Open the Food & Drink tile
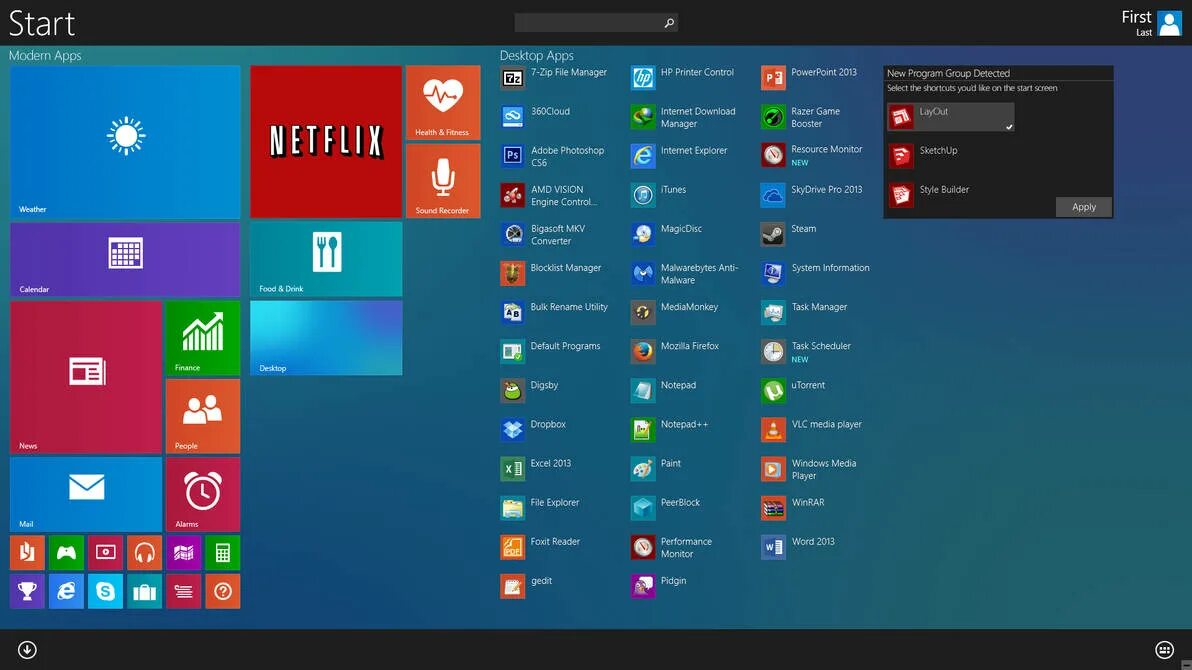 click(x=326, y=259)
